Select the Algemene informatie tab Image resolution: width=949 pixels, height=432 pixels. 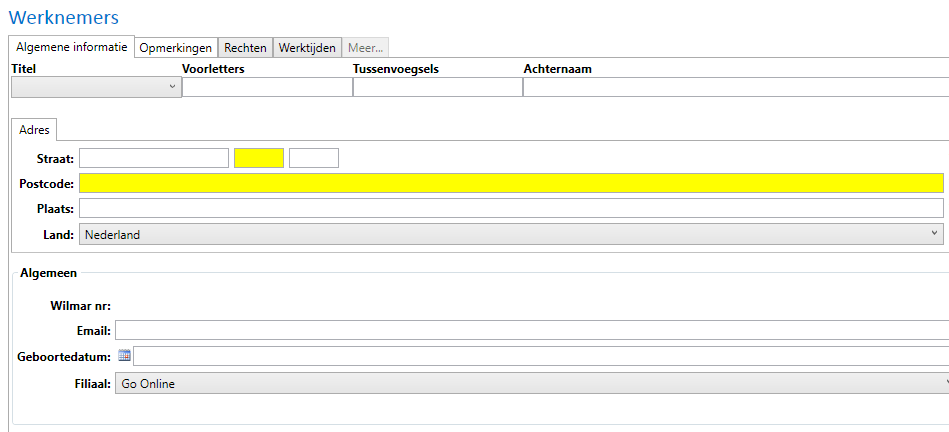click(x=71, y=47)
